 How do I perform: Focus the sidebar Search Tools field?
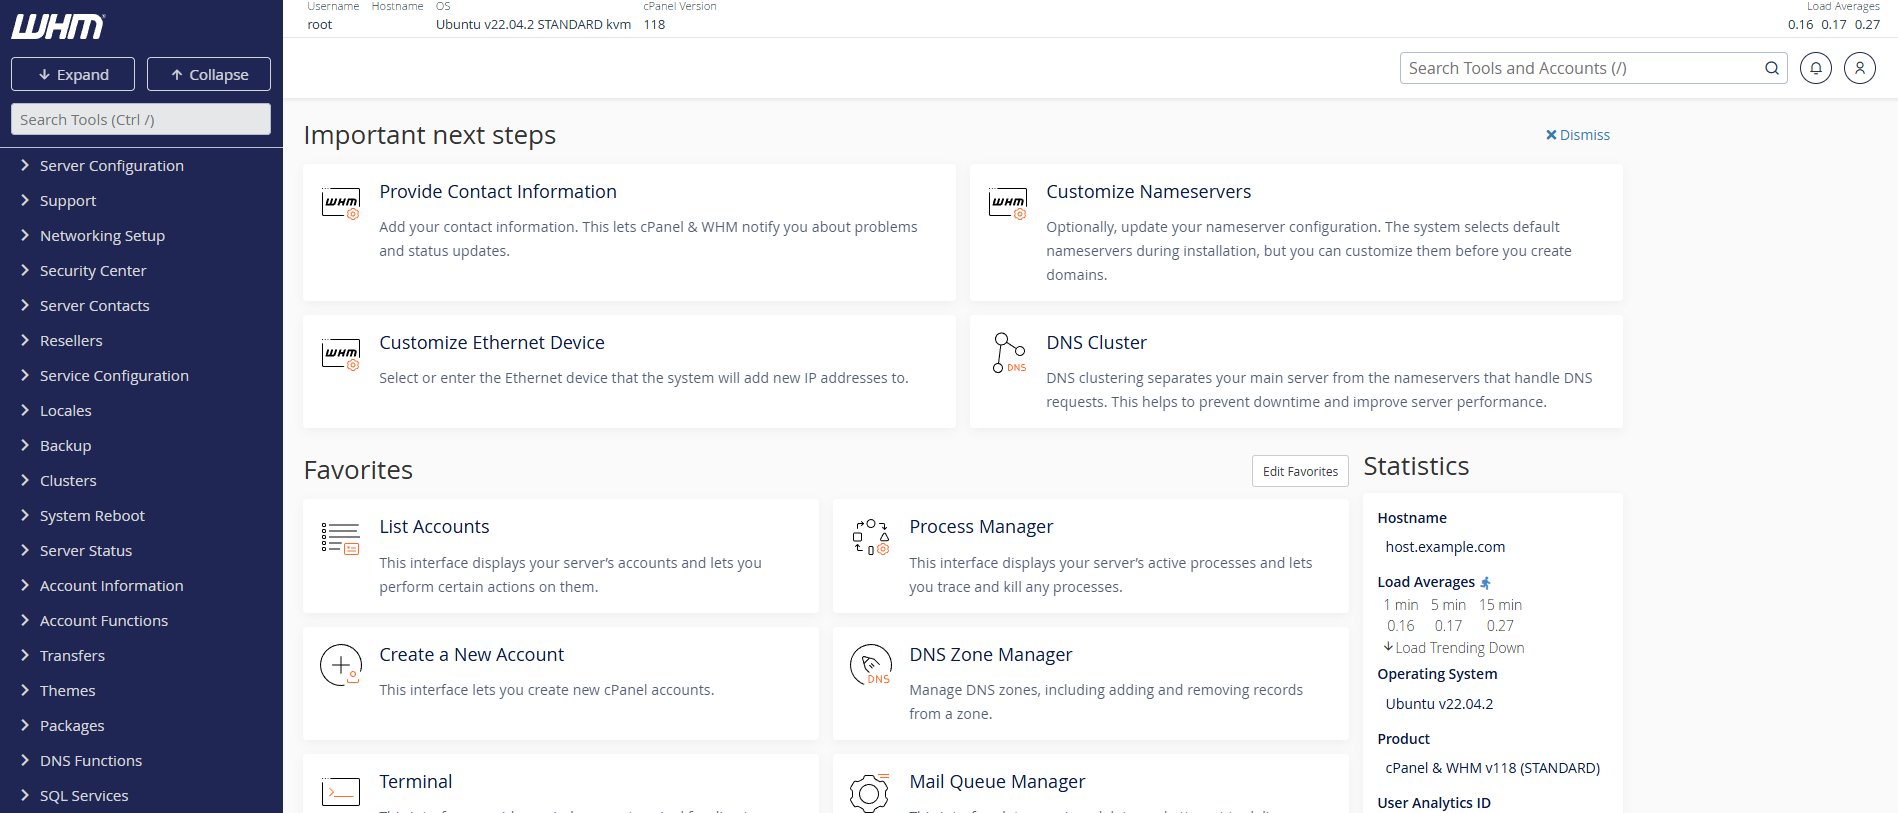coord(141,119)
